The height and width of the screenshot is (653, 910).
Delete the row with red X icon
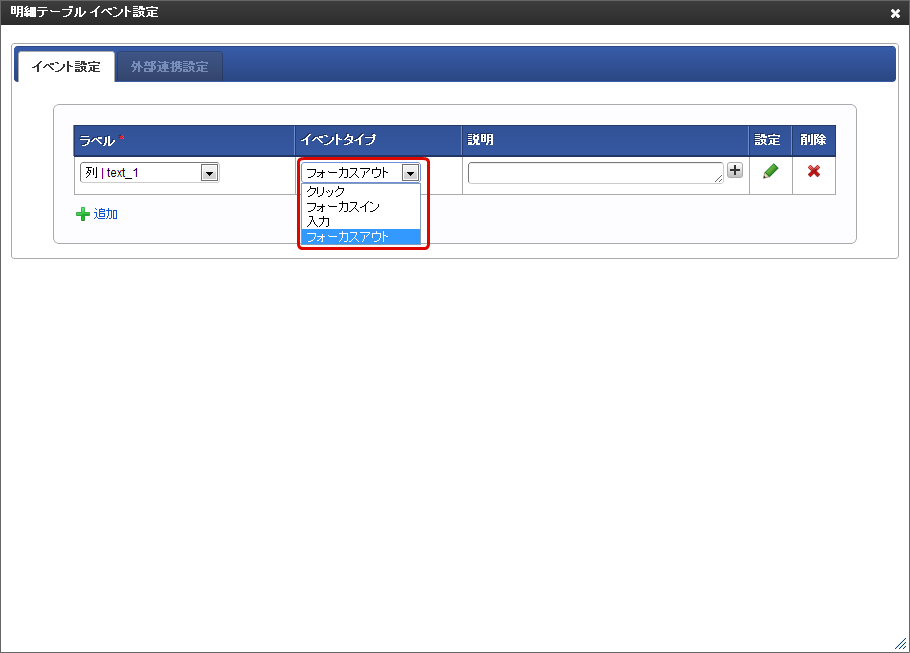click(814, 171)
